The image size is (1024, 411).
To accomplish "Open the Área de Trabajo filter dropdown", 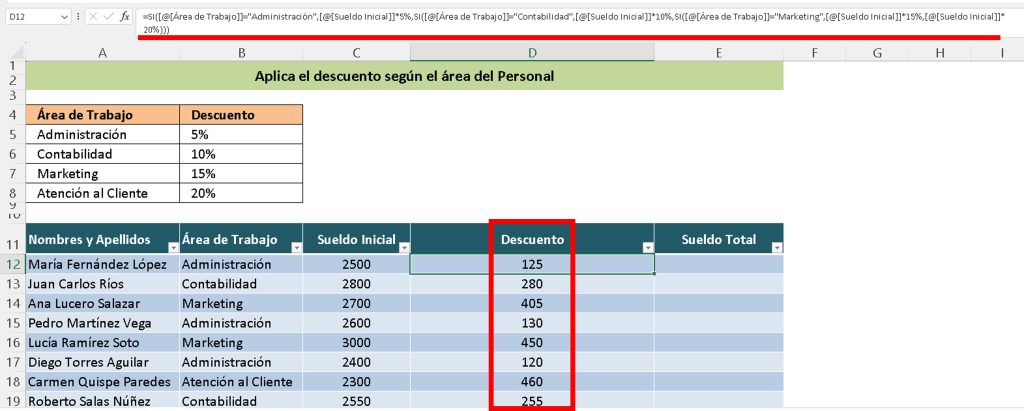I will point(295,247).
